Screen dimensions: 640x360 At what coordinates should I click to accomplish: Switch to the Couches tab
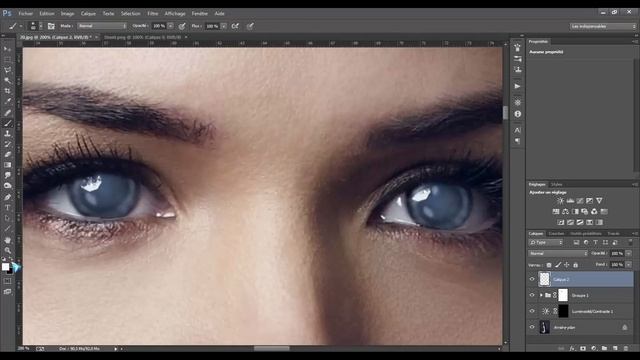556,233
